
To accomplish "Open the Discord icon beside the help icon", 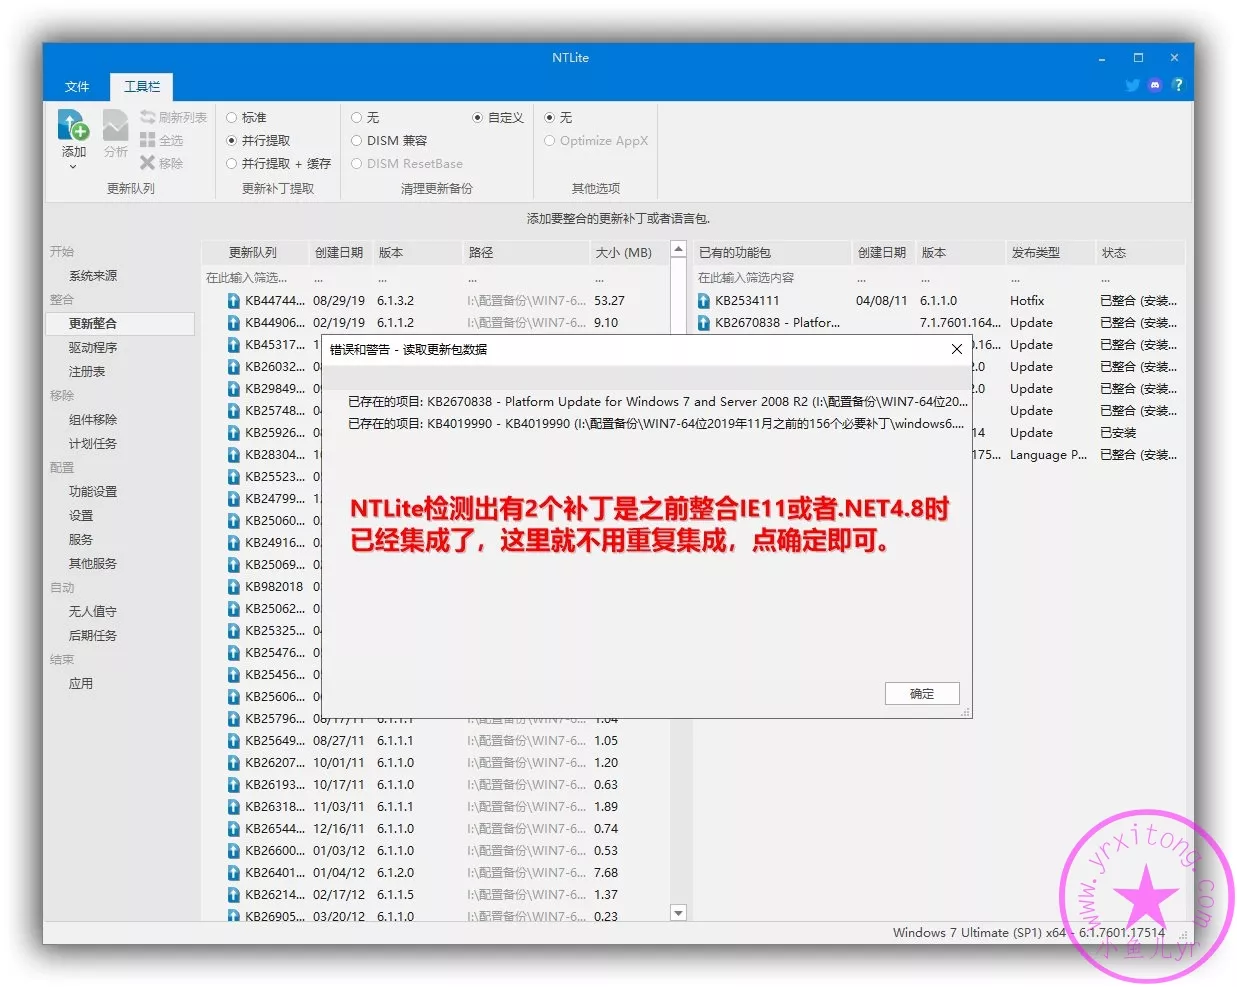I will pyautogui.click(x=1155, y=85).
